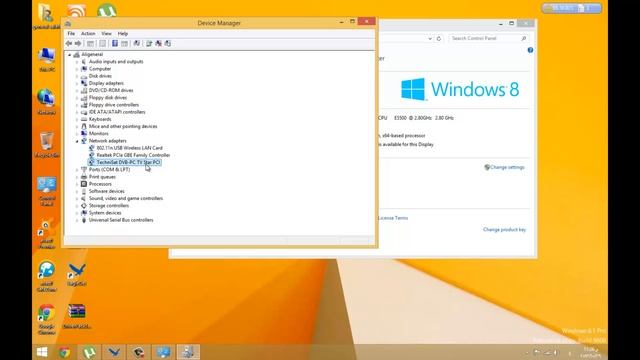640x360 pixels.
Task: Open the Help menu
Action: [122, 33]
